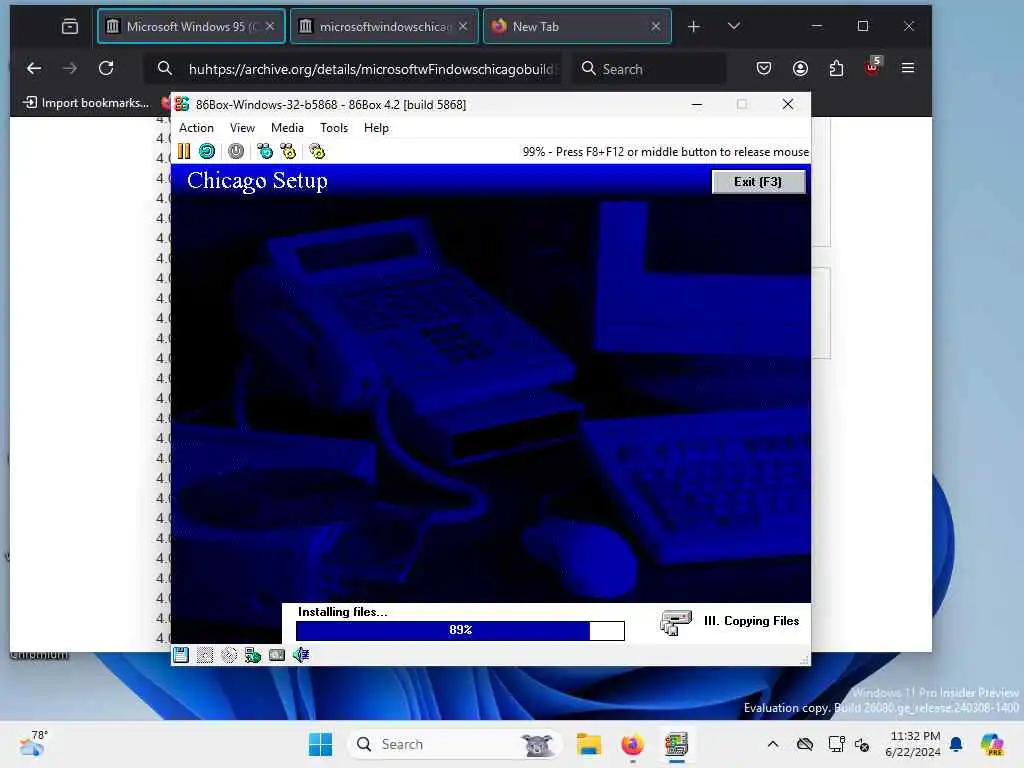This screenshot has width=1024, height=768.
Task: Click the empty floppy drive status icon
Action: click(x=205, y=655)
